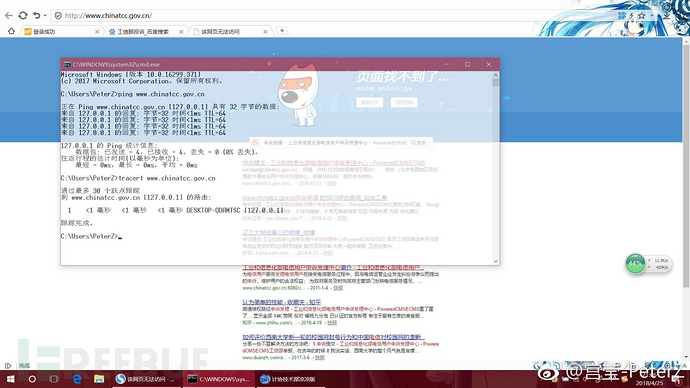Open File Explorer from the taskbar

click(x=99, y=379)
